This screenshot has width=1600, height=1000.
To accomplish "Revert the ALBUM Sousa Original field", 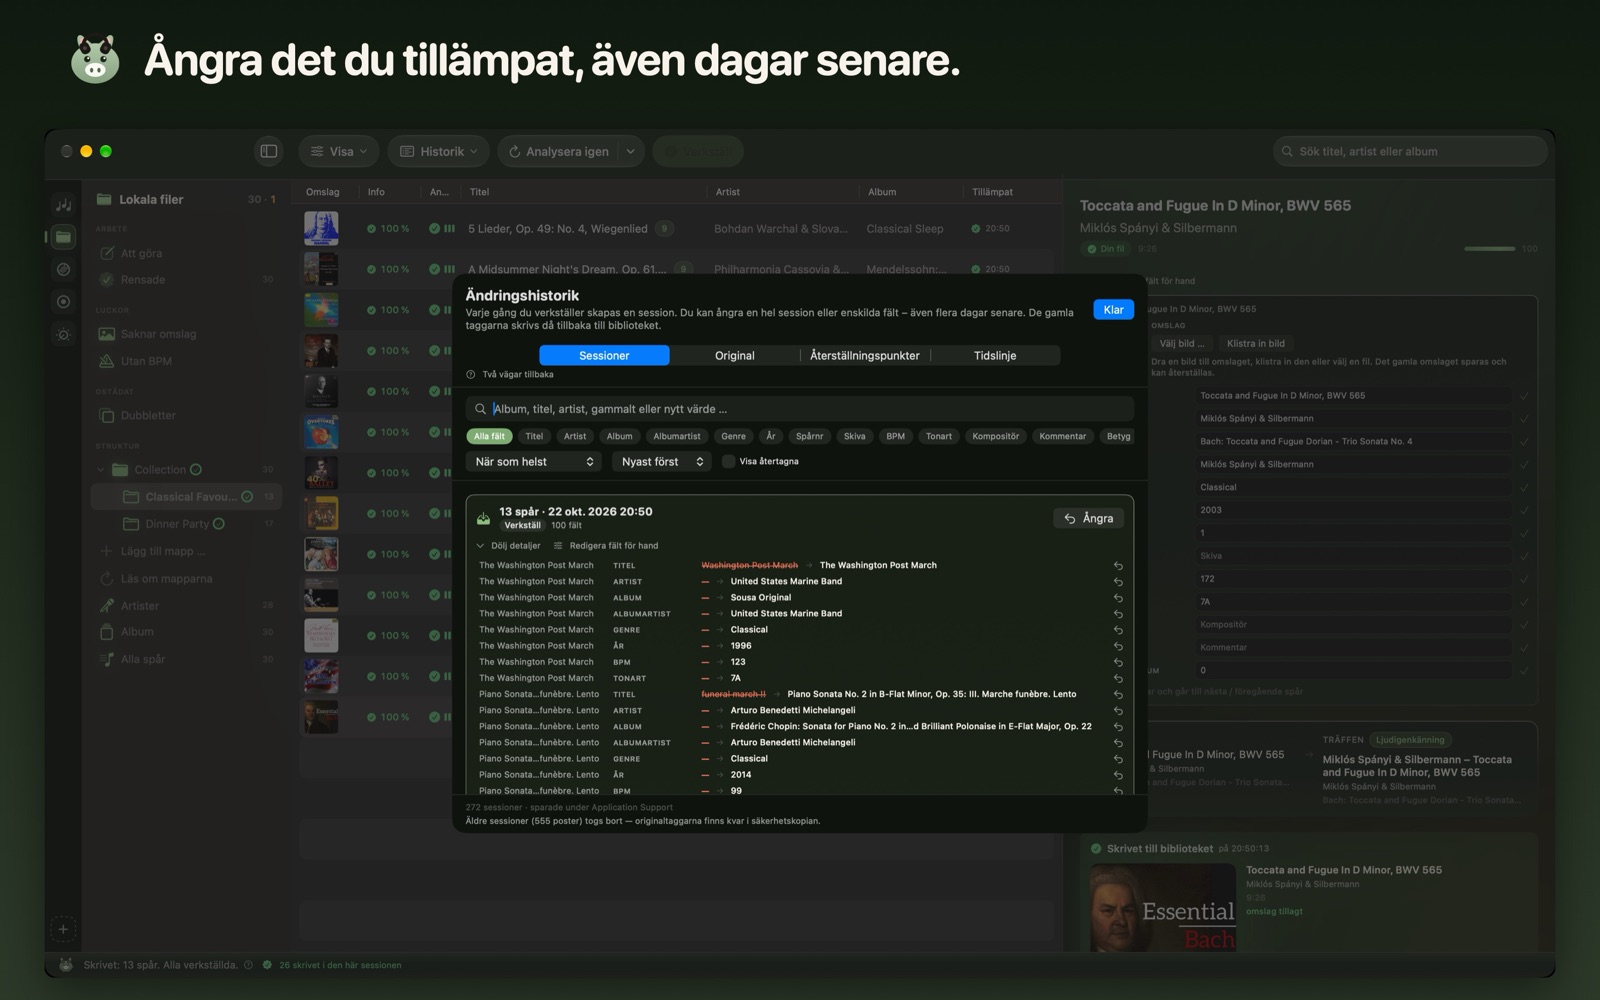I will (x=1118, y=598).
